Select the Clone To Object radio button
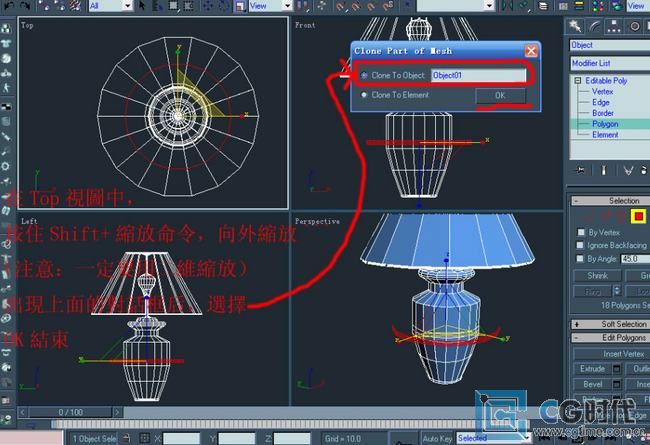The height and width of the screenshot is (445, 650). pos(364,75)
